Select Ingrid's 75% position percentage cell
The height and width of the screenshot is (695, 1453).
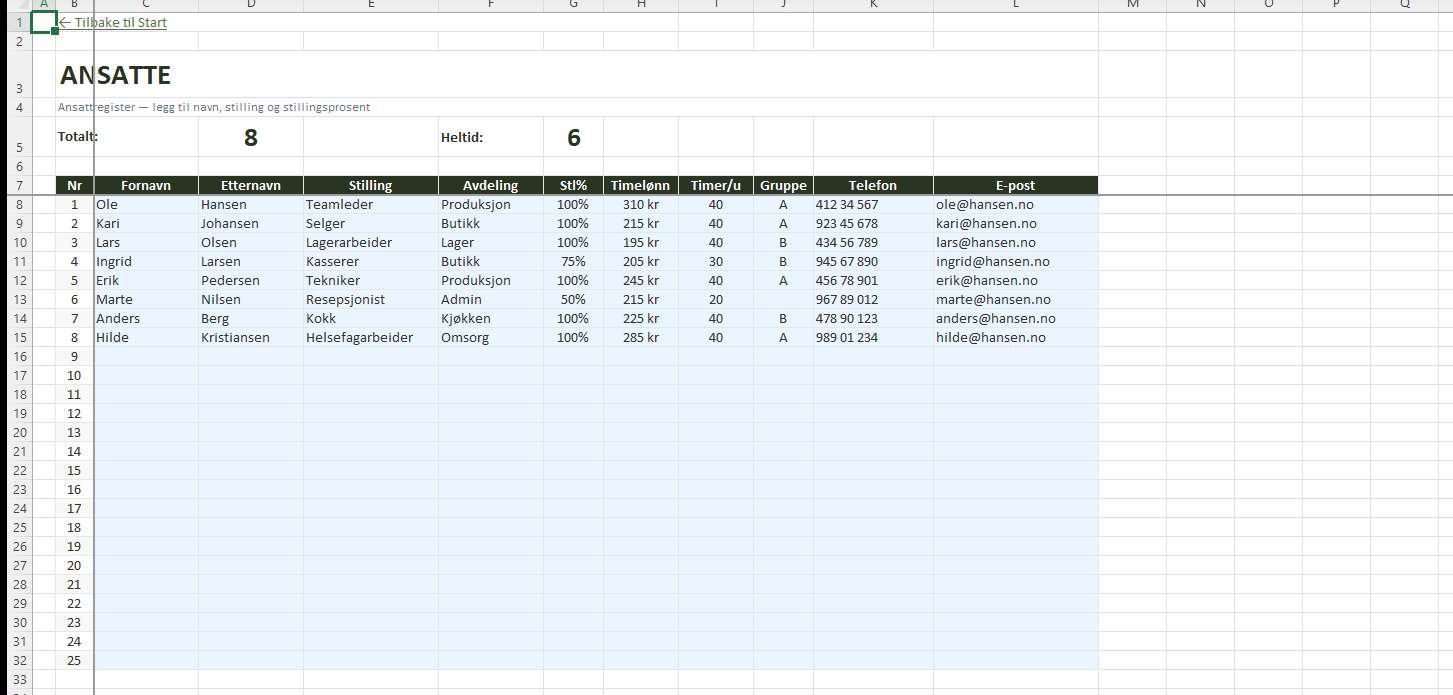[573, 261]
